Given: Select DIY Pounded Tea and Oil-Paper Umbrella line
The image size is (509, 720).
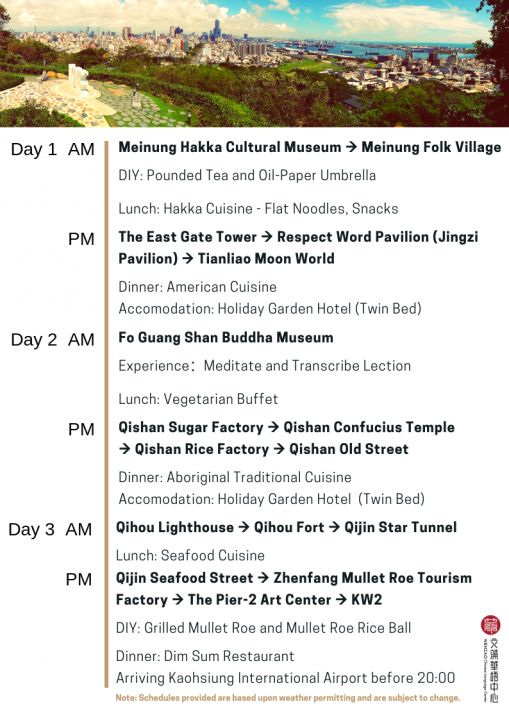Looking at the screenshot, I should [x=247, y=175].
